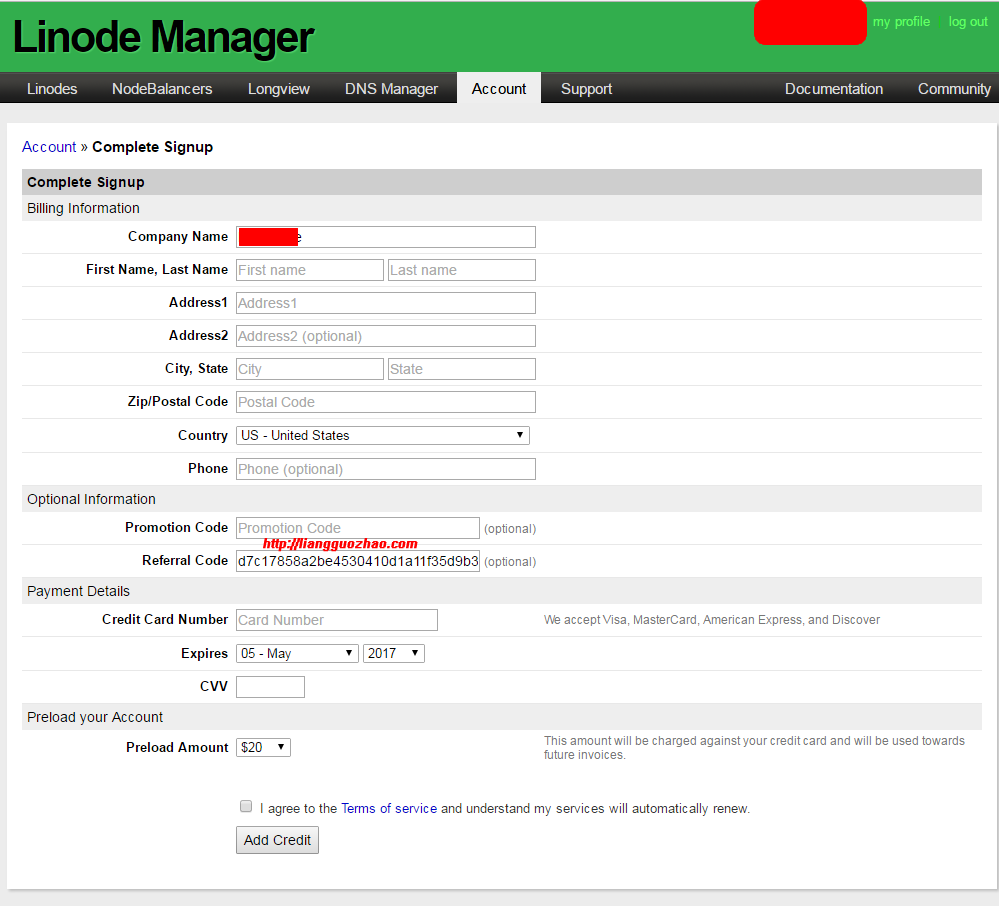Viewport: 999px width, 906px height.
Task: Click the preload amount charge note
Action: coord(754,747)
